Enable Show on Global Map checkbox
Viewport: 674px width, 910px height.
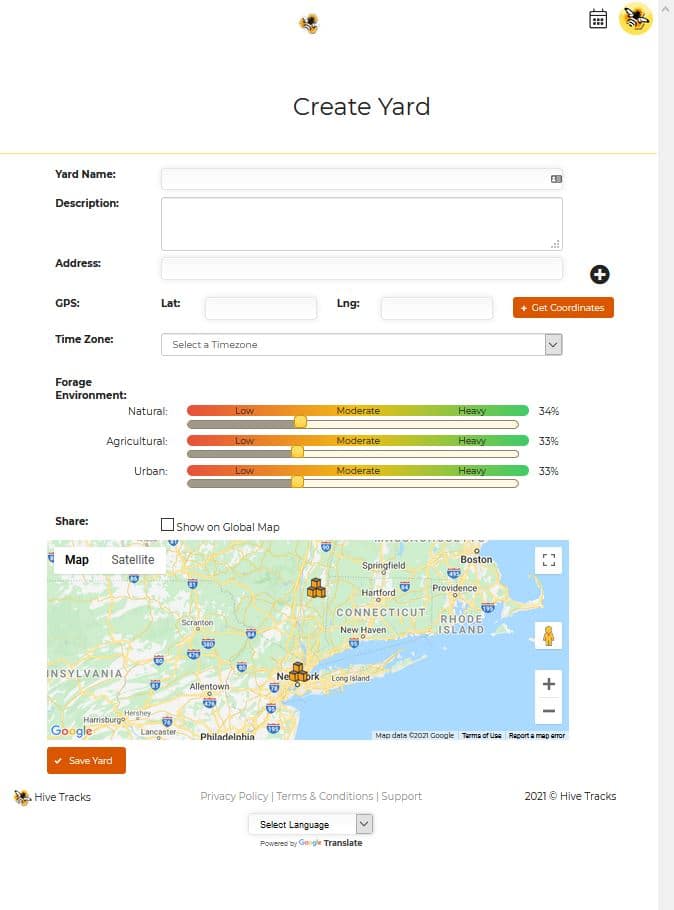(x=167, y=525)
